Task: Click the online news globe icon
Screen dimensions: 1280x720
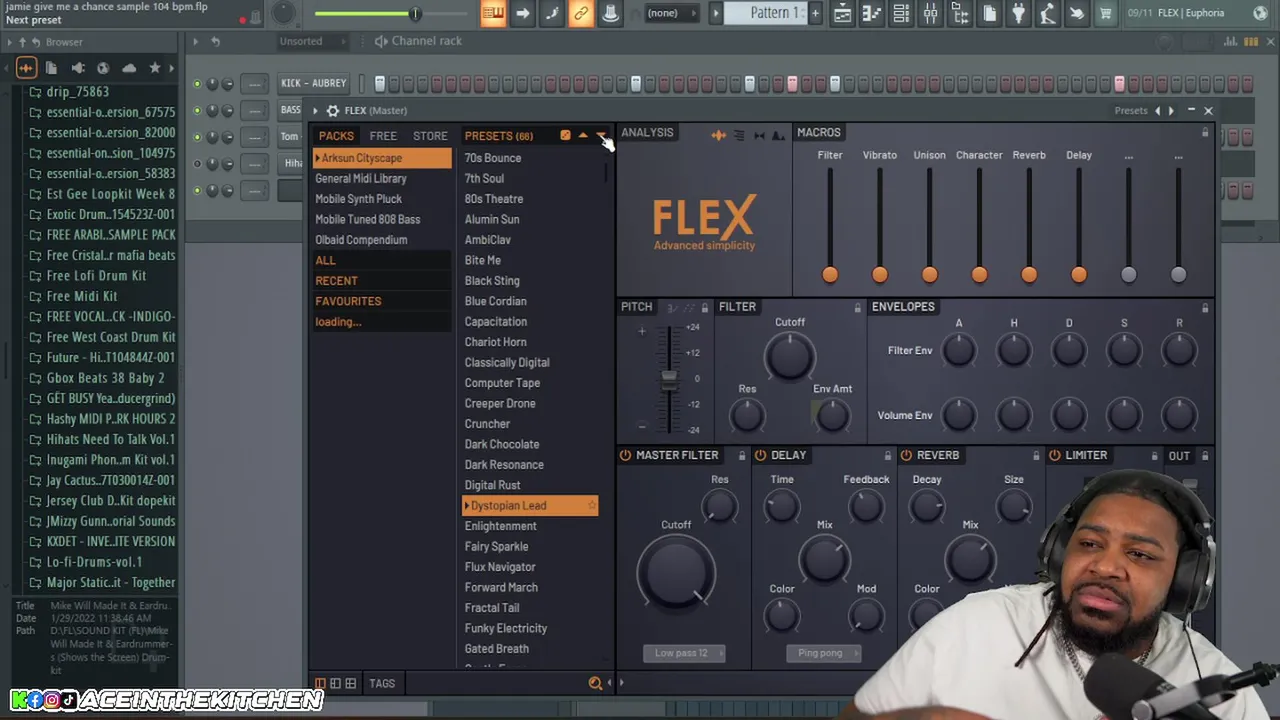Action: tap(1260, 13)
